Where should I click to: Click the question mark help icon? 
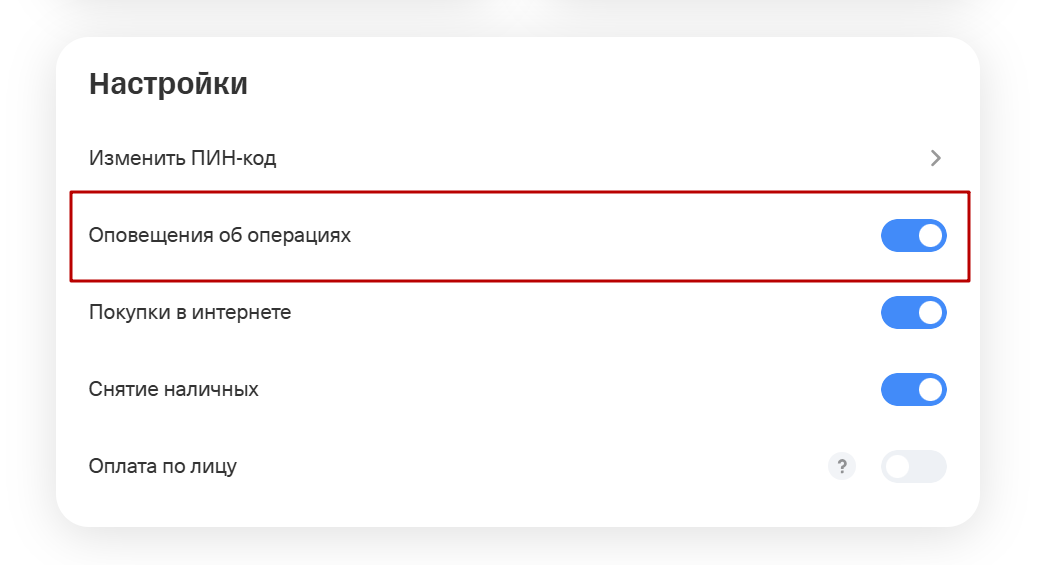[842, 466]
